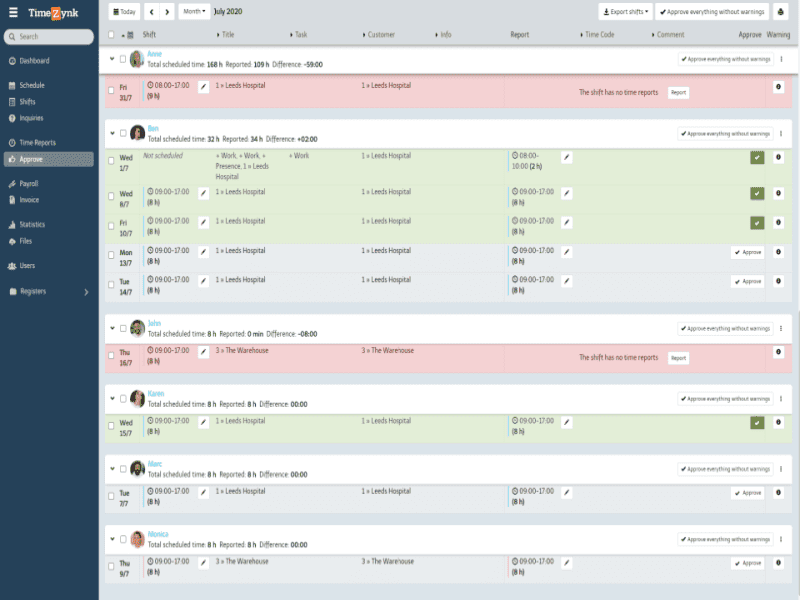
Task: Click the Report button on John's missing shift
Action: [x=678, y=358]
